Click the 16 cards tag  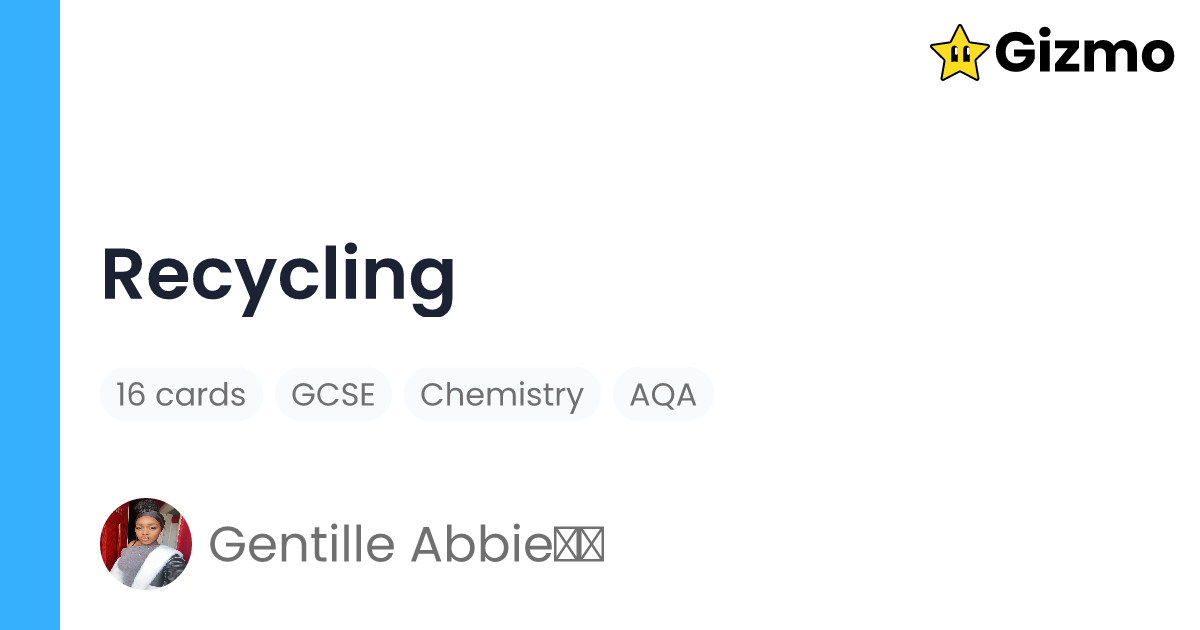pyautogui.click(x=181, y=394)
